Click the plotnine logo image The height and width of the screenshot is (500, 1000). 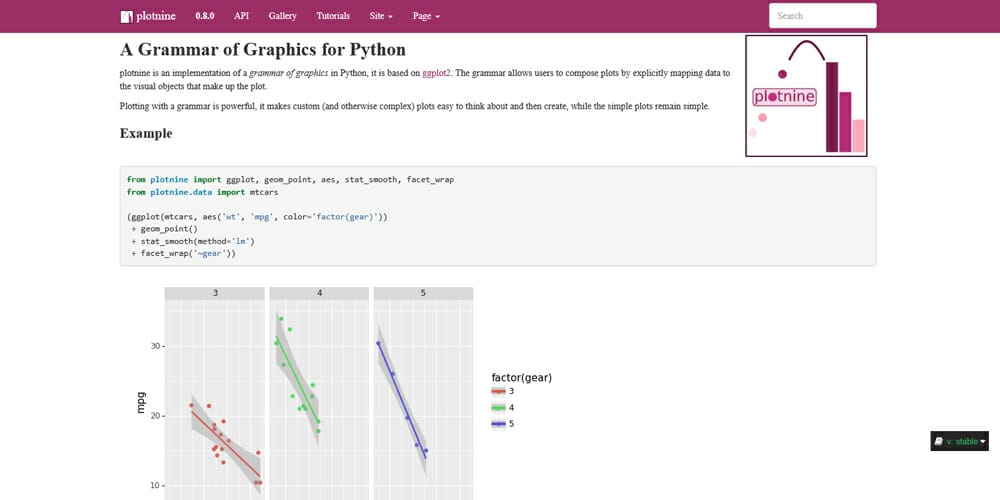806,96
